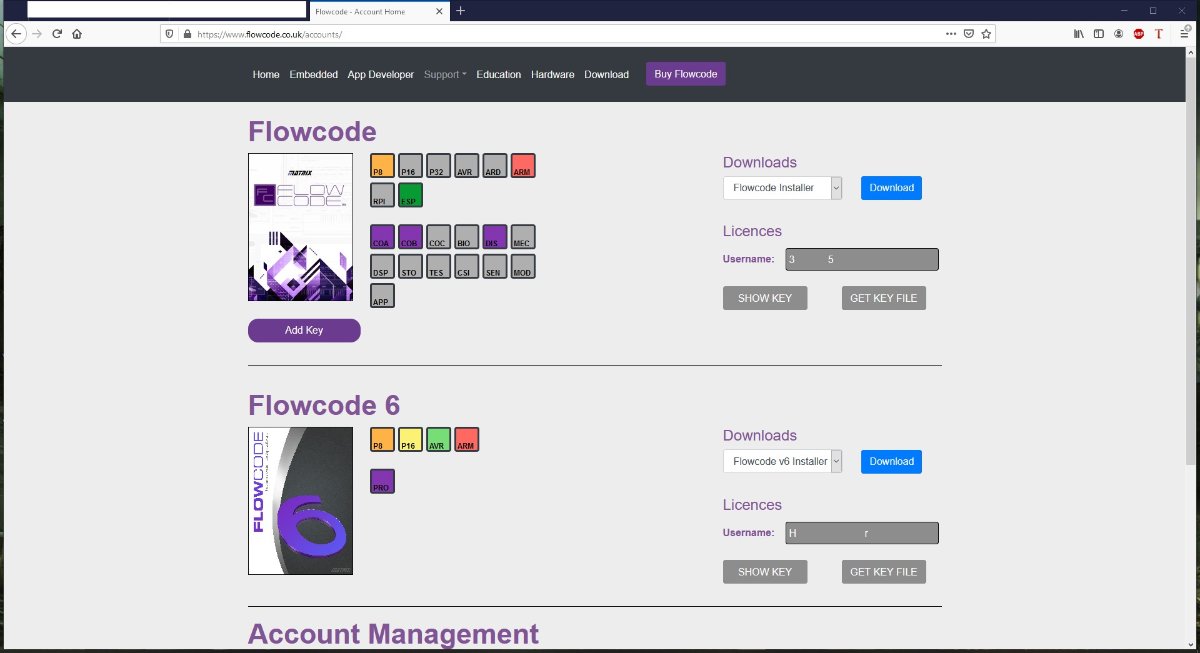The width and height of the screenshot is (1200, 653).
Task: Click the SEN component tile
Action: click(495, 266)
